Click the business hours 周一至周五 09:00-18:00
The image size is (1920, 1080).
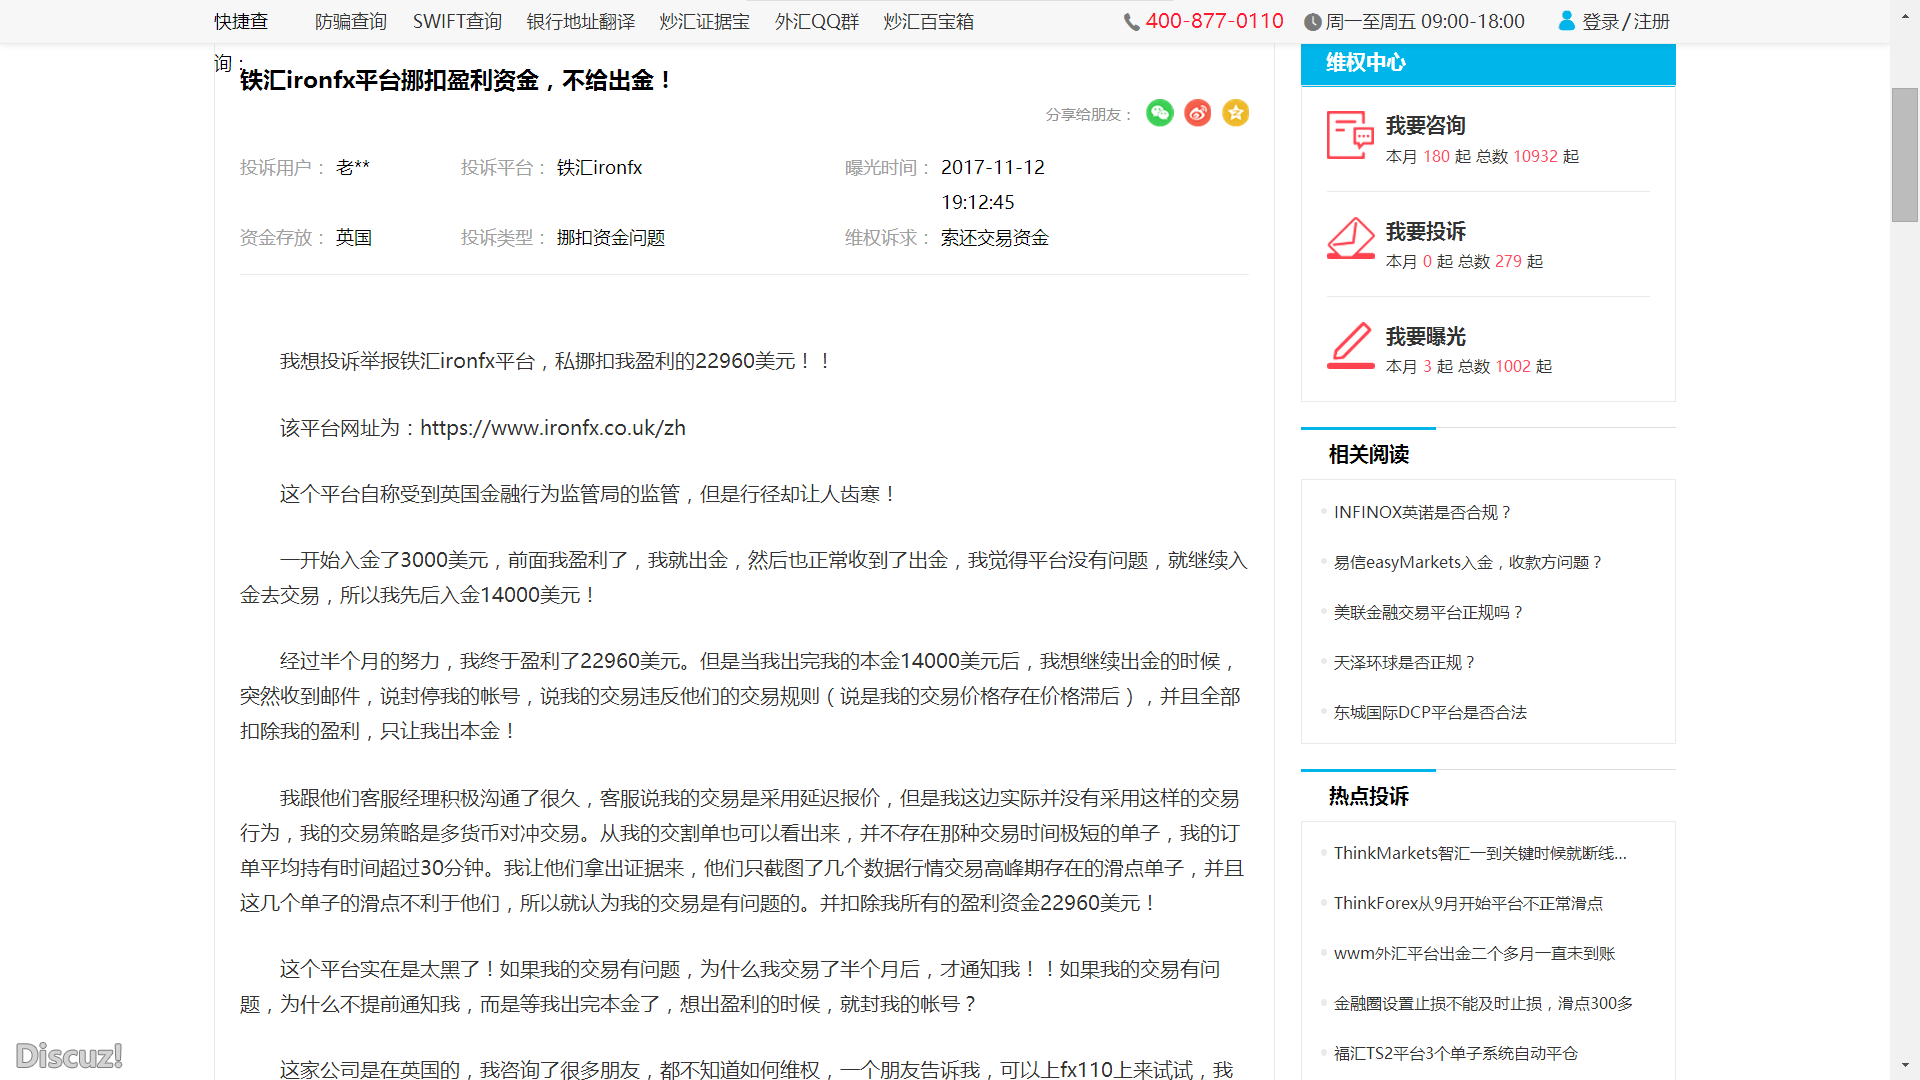click(x=1425, y=22)
